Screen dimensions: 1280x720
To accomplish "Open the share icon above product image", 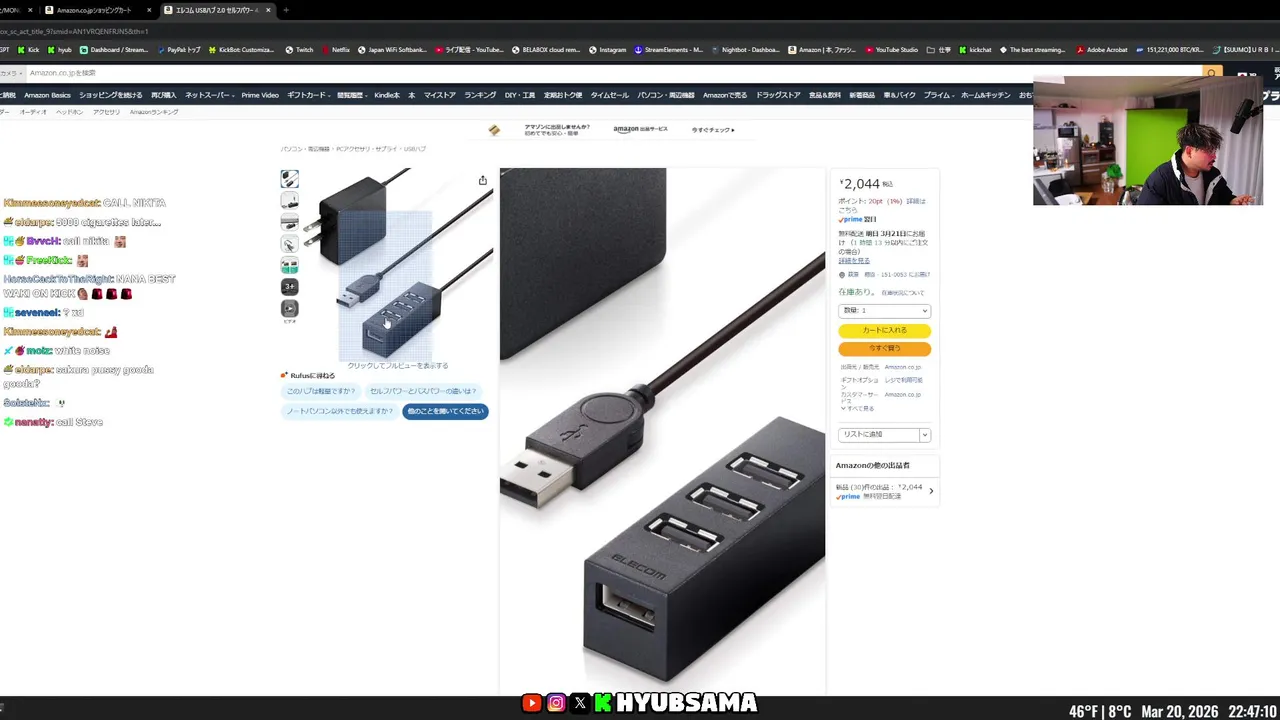I will coord(483,180).
